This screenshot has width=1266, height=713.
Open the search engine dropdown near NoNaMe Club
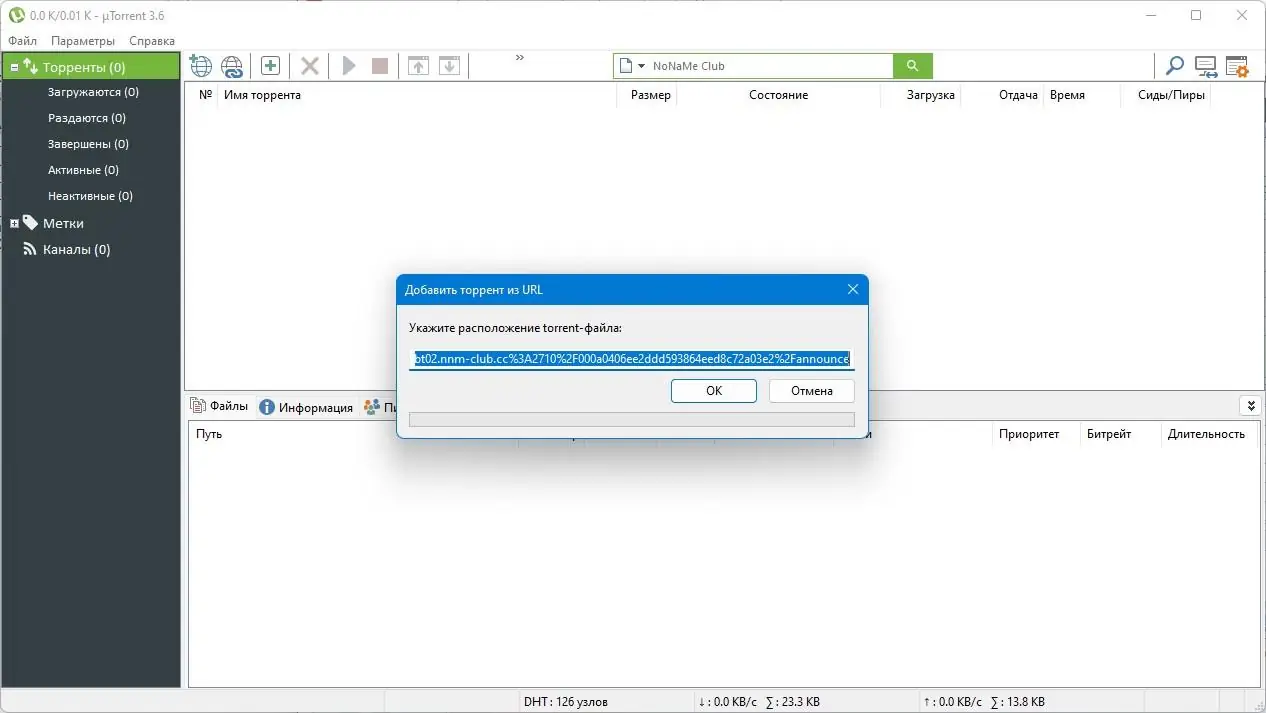(641, 65)
